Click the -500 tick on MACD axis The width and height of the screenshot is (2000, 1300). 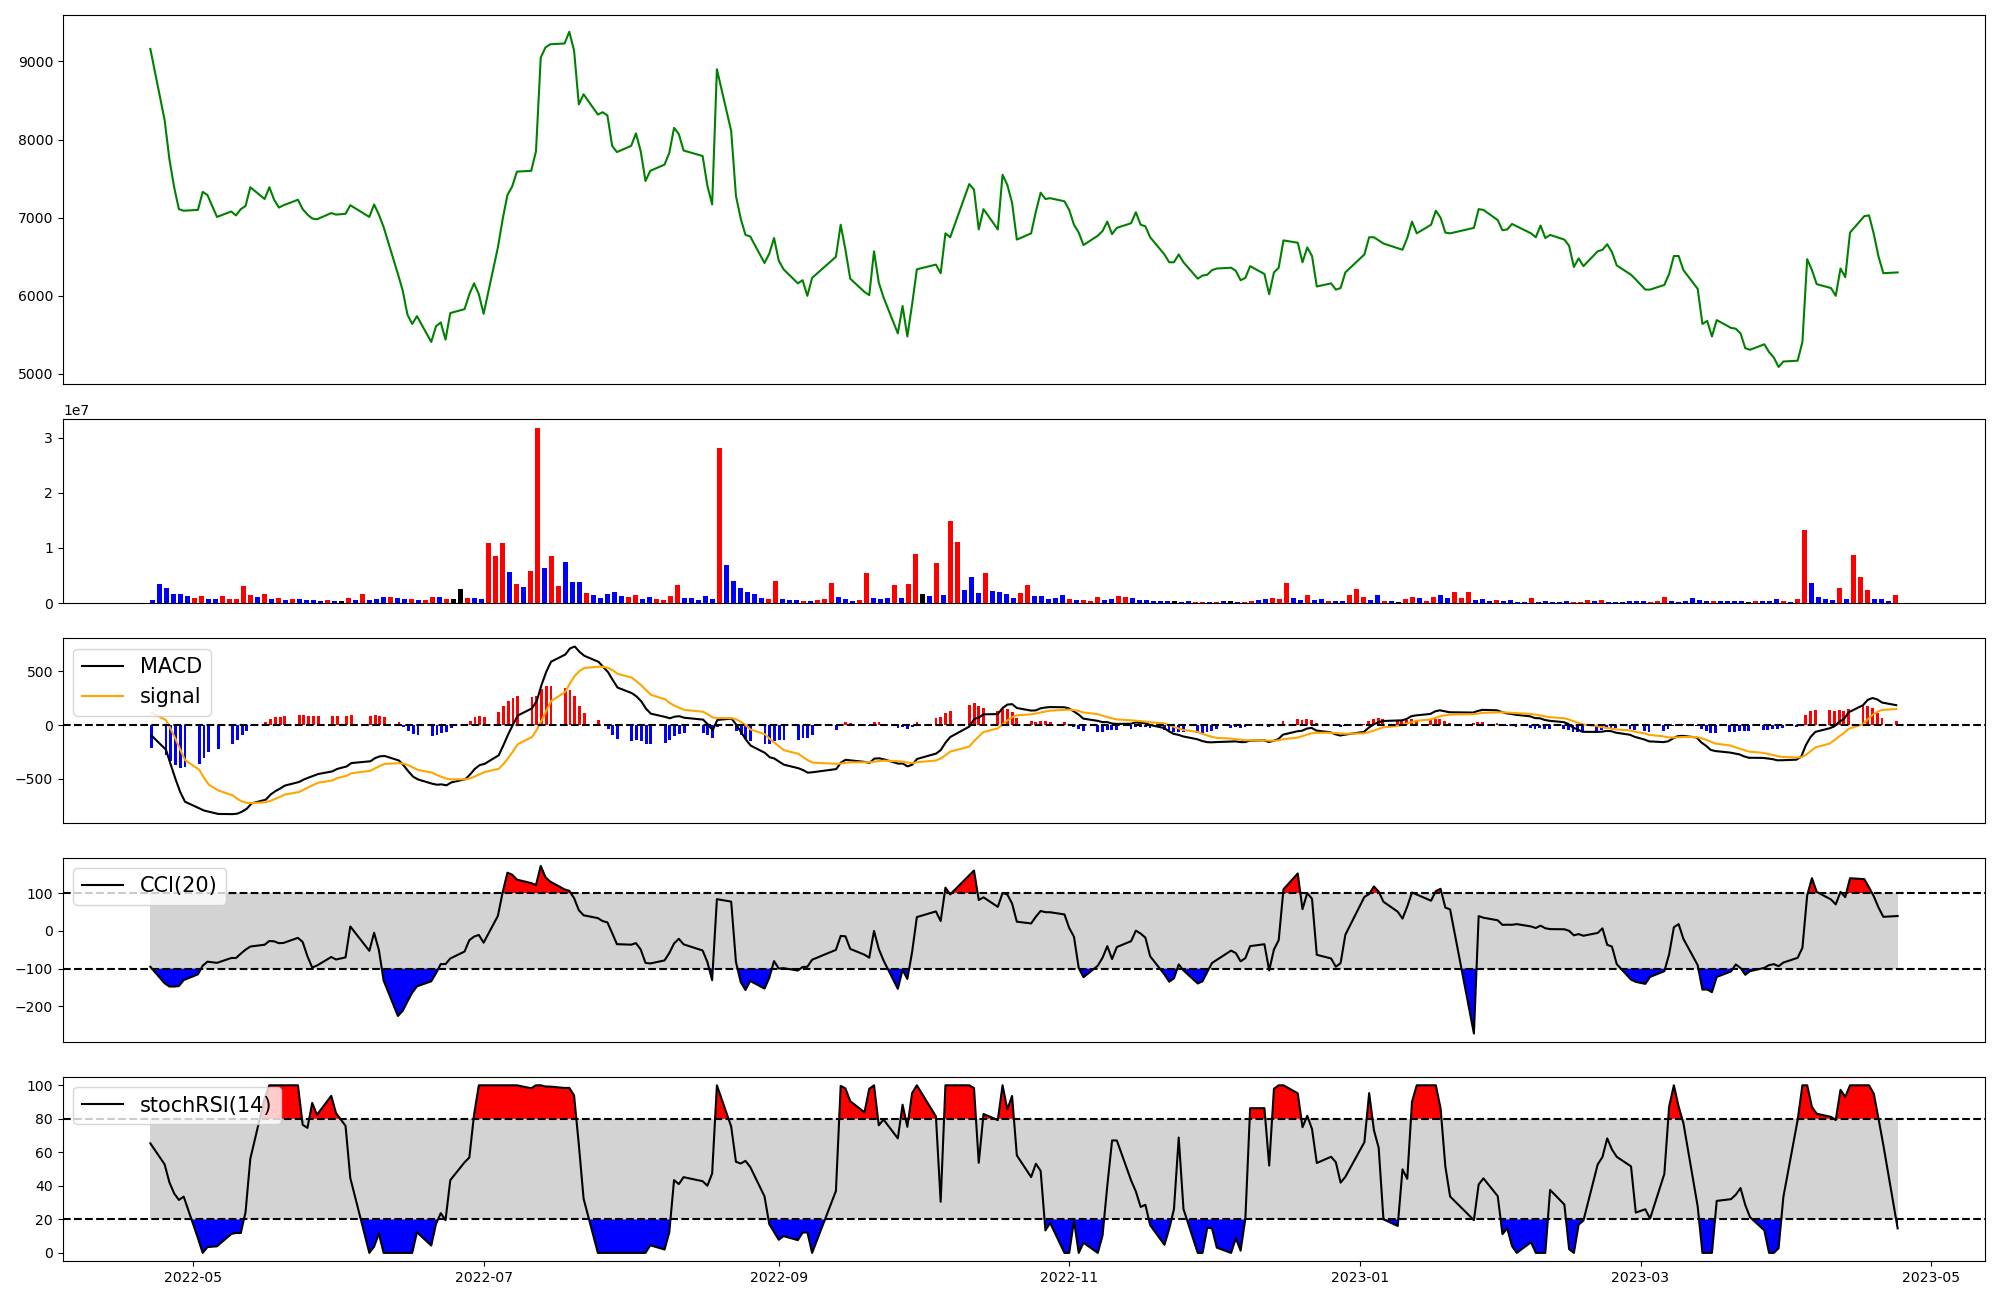click(34, 779)
